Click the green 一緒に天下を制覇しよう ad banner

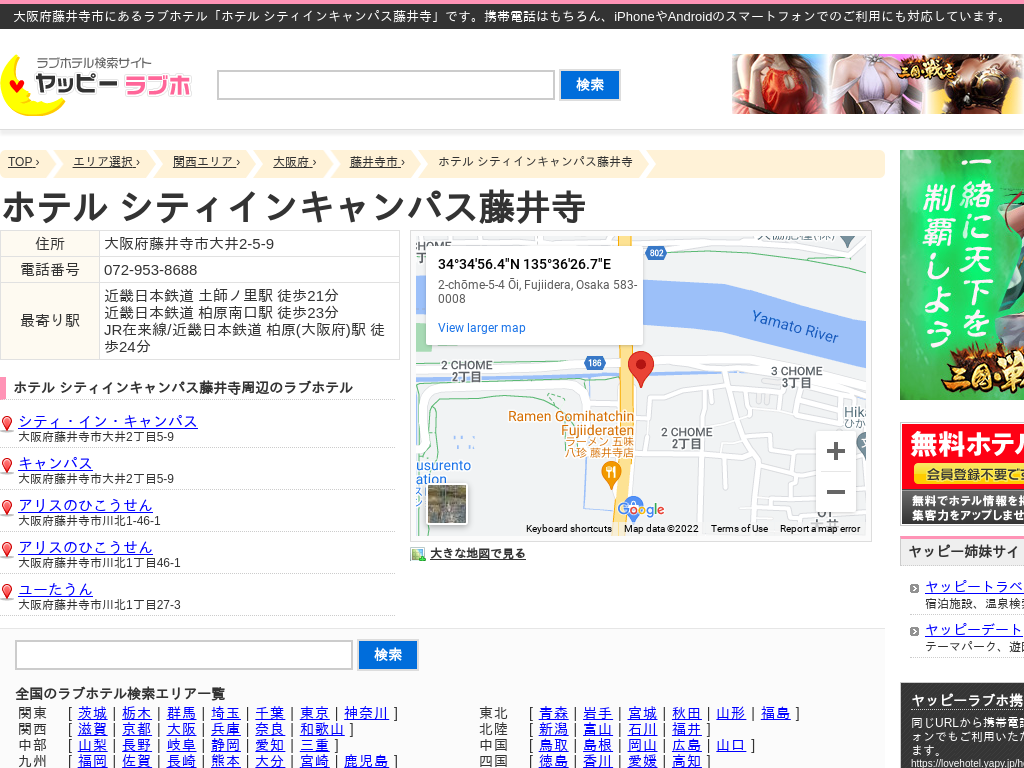pyautogui.click(x=962, y=275)
